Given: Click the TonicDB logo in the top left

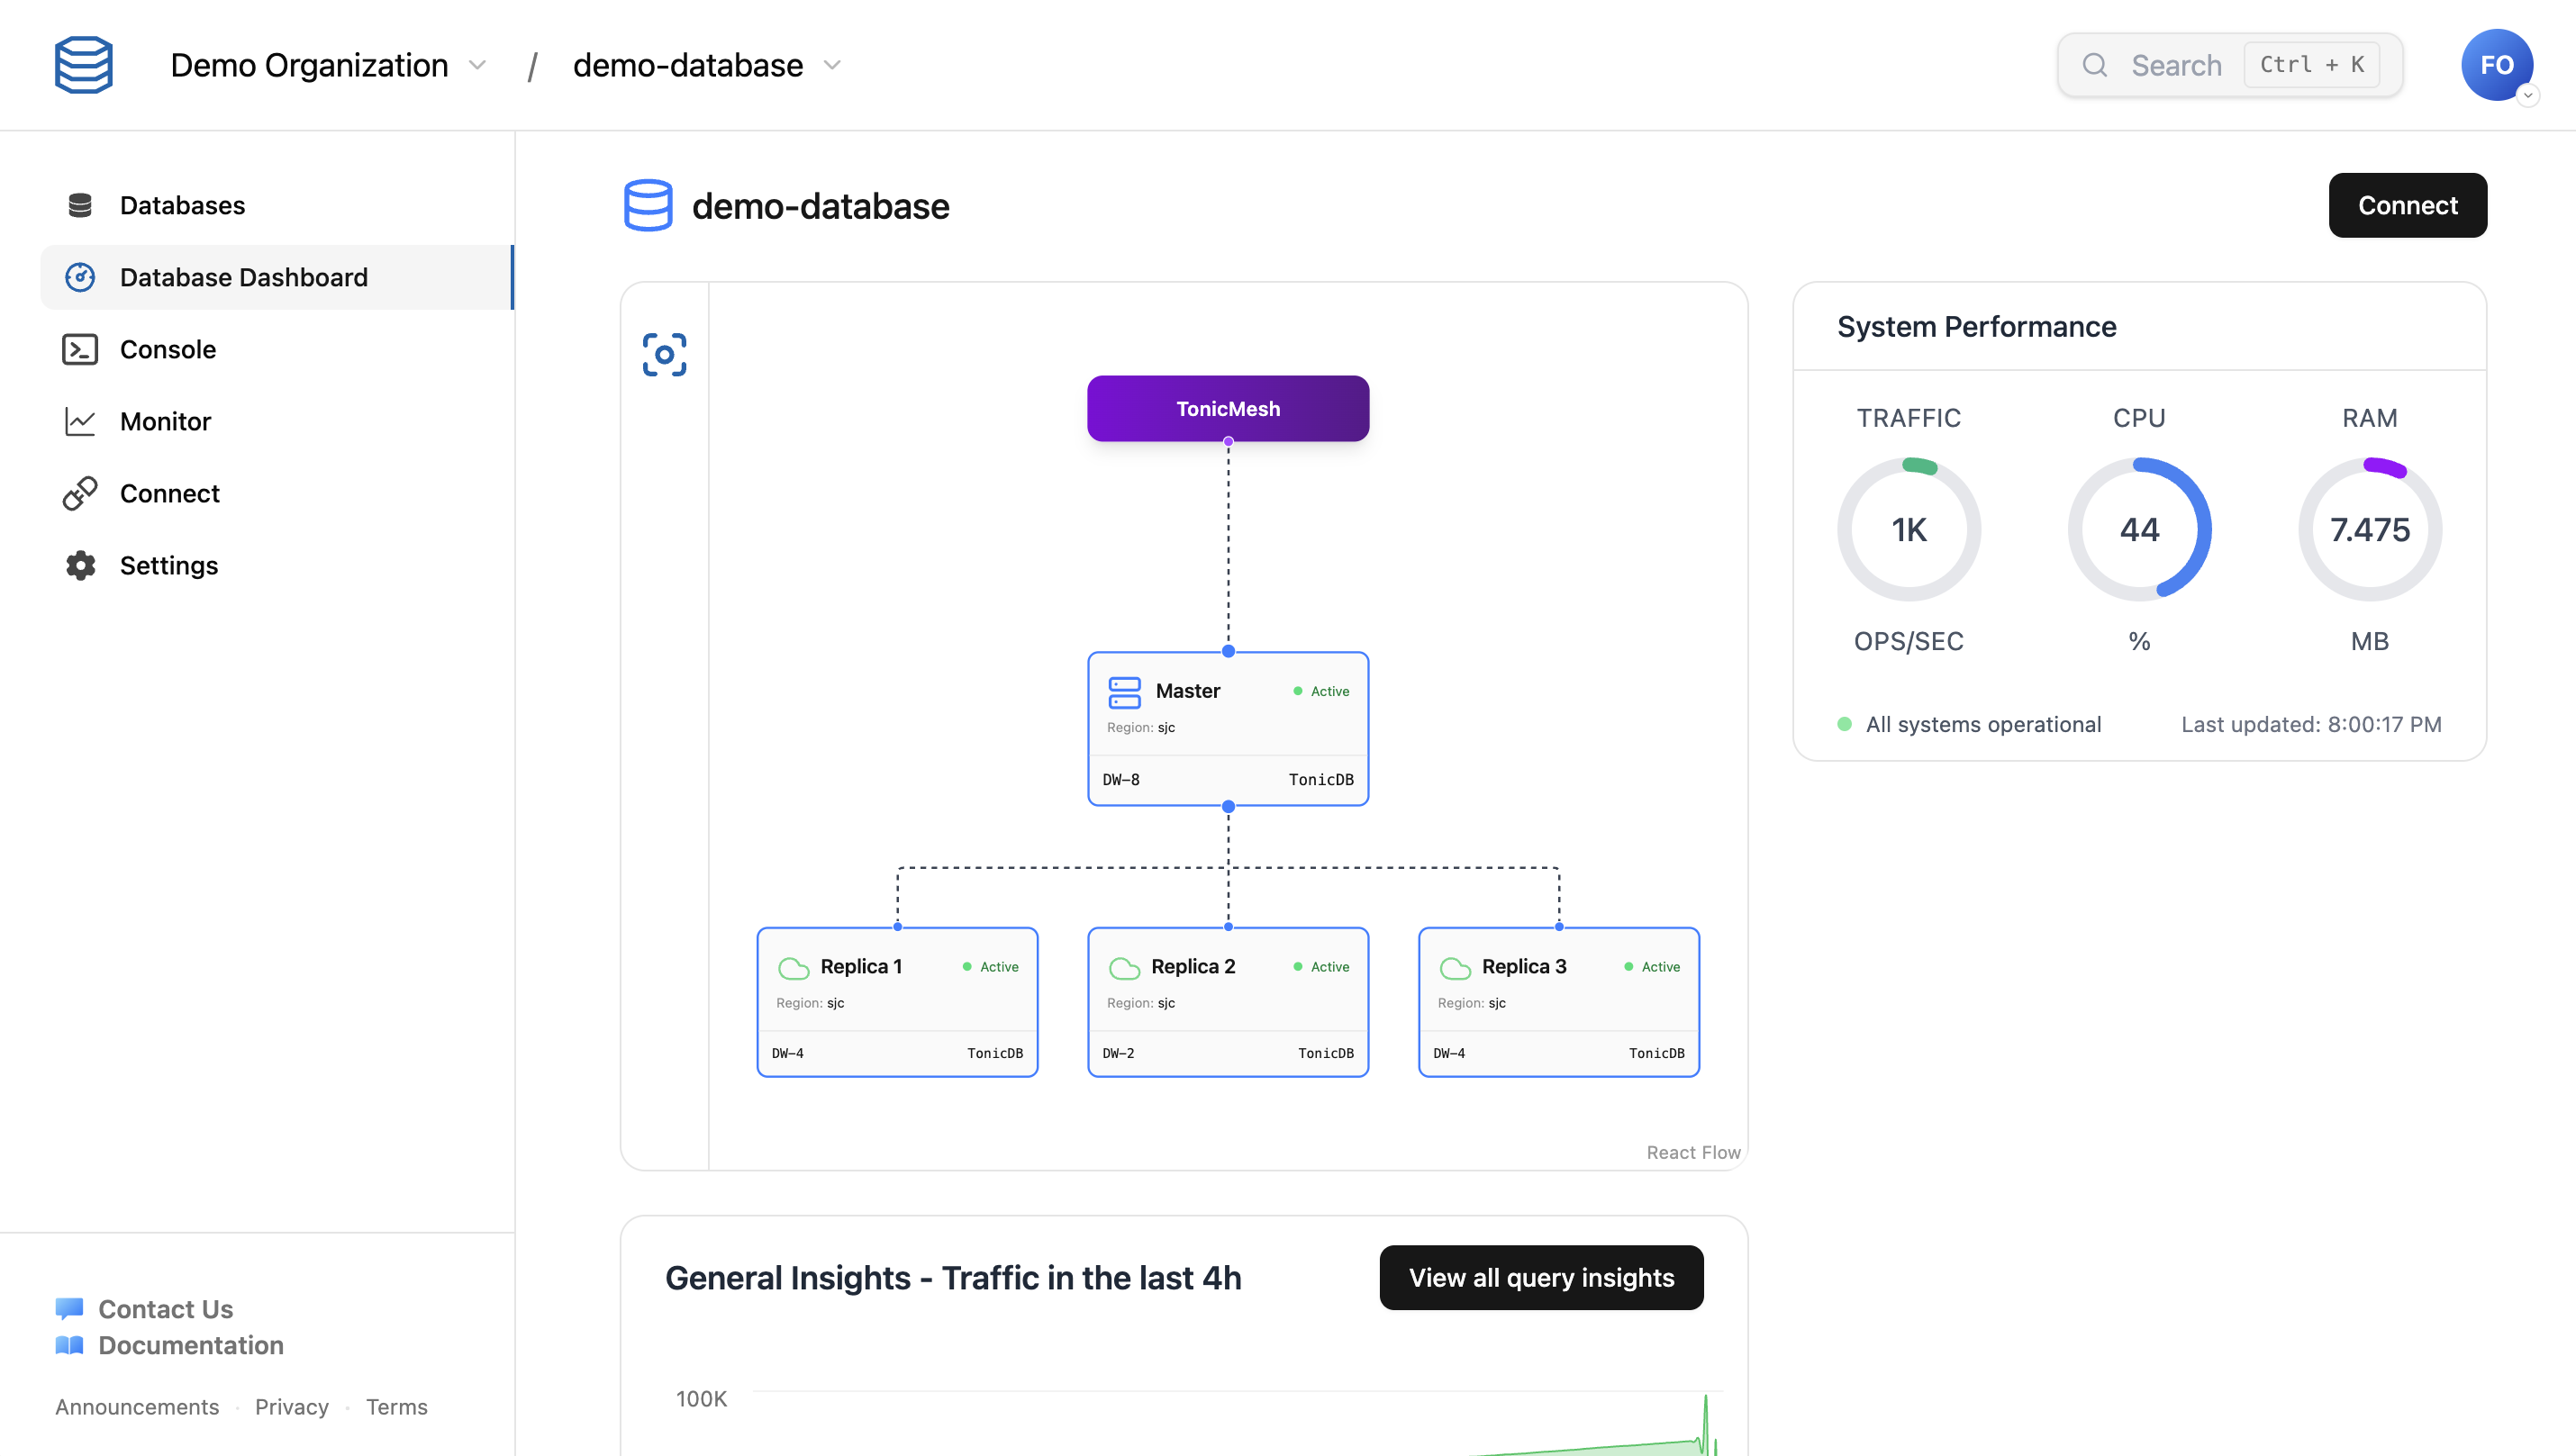Looking at the screenshot, I should (x=84, y=64).
